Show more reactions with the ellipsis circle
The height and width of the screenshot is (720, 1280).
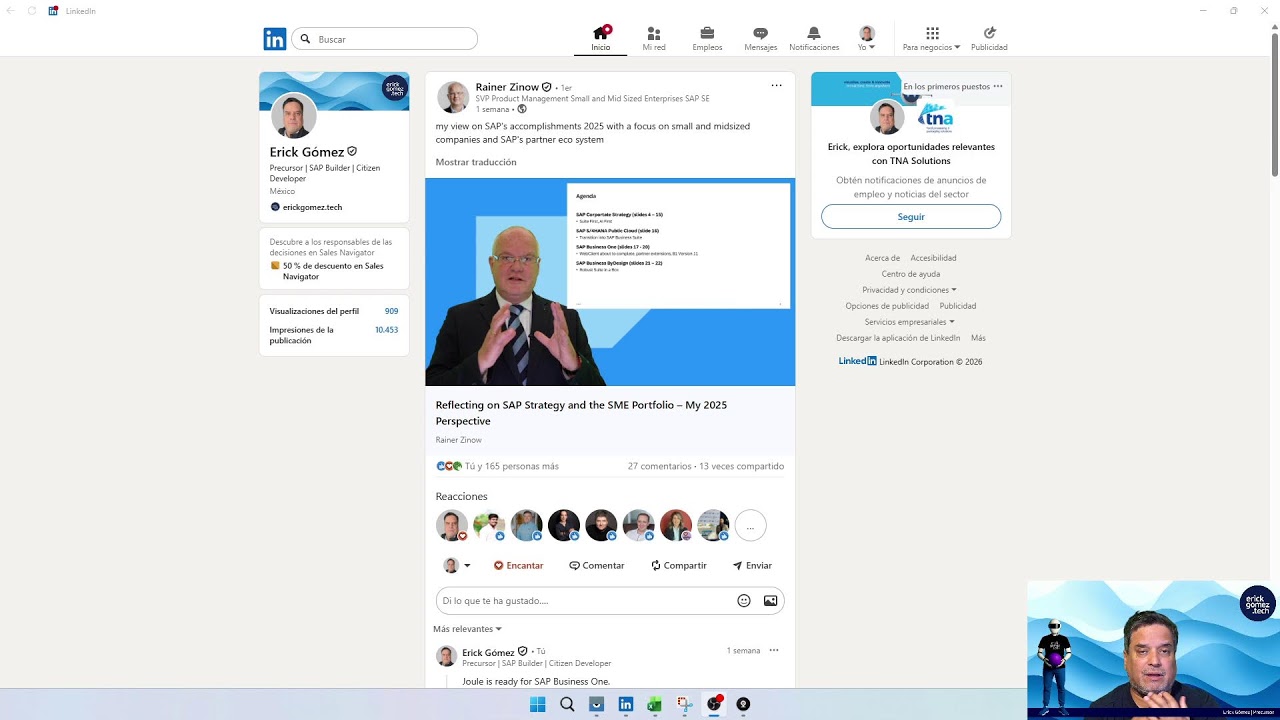click(x=750, y=526)
